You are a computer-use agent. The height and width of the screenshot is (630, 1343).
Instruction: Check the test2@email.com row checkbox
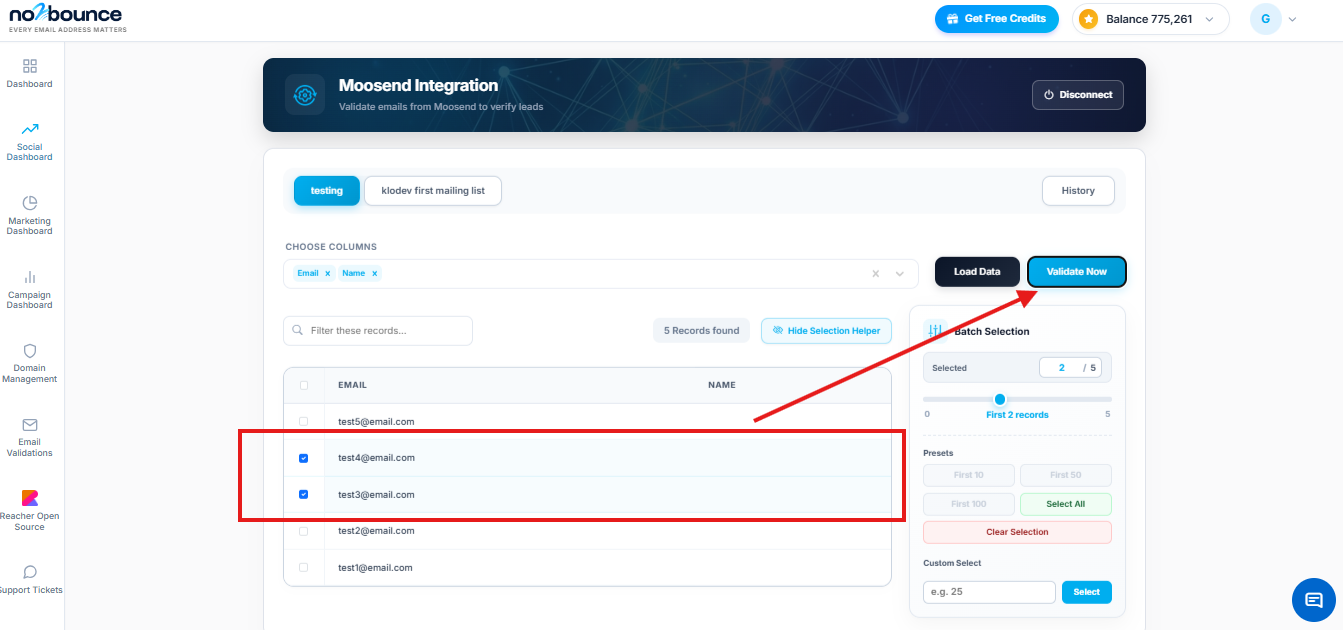pyautogui.click(x=304, y=531)
